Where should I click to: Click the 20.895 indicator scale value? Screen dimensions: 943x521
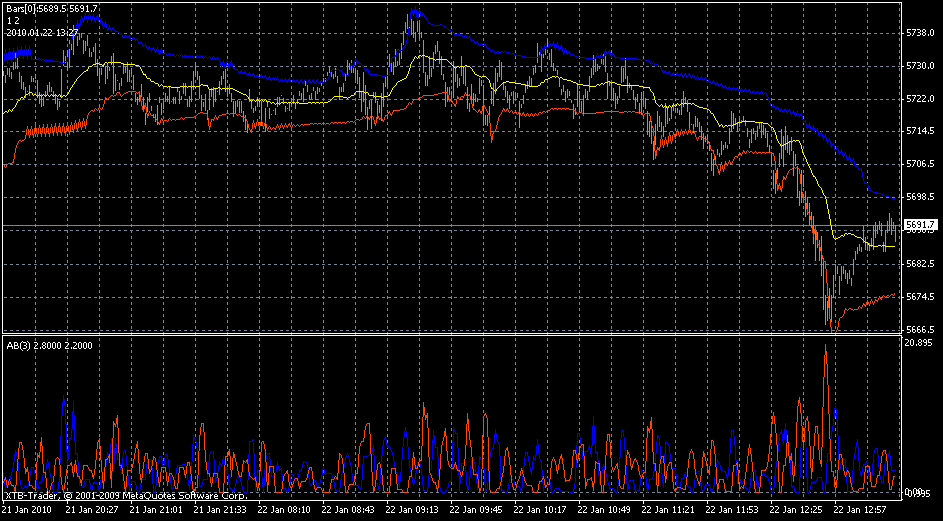coord(918,342)
